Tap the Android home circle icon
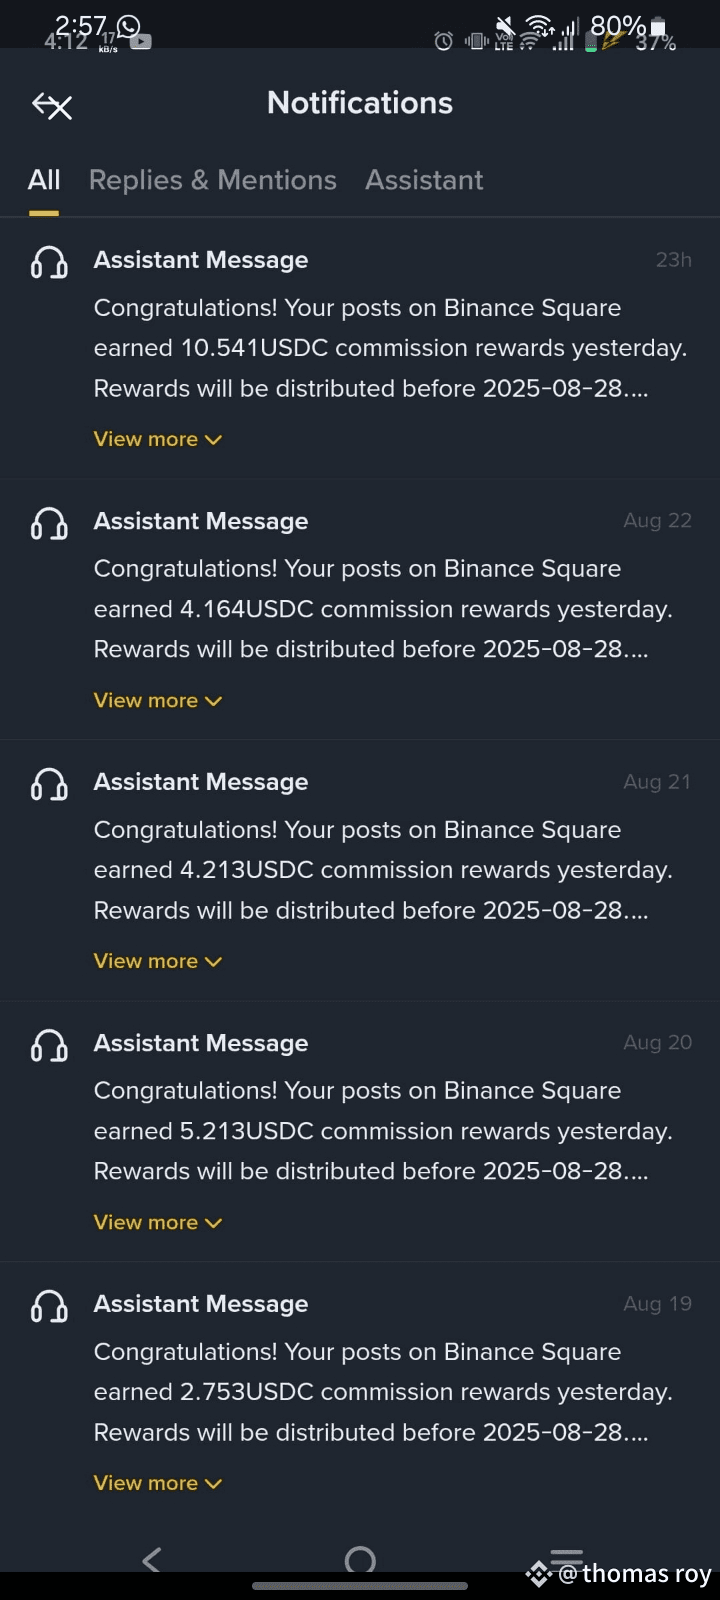 pyautogui.click(x=360, y=1560)
